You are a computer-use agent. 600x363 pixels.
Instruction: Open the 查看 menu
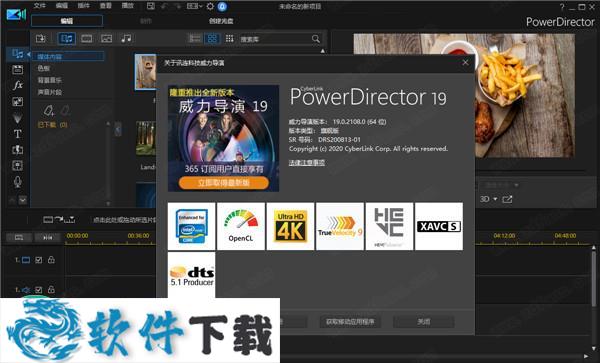[x=106, y=6]
